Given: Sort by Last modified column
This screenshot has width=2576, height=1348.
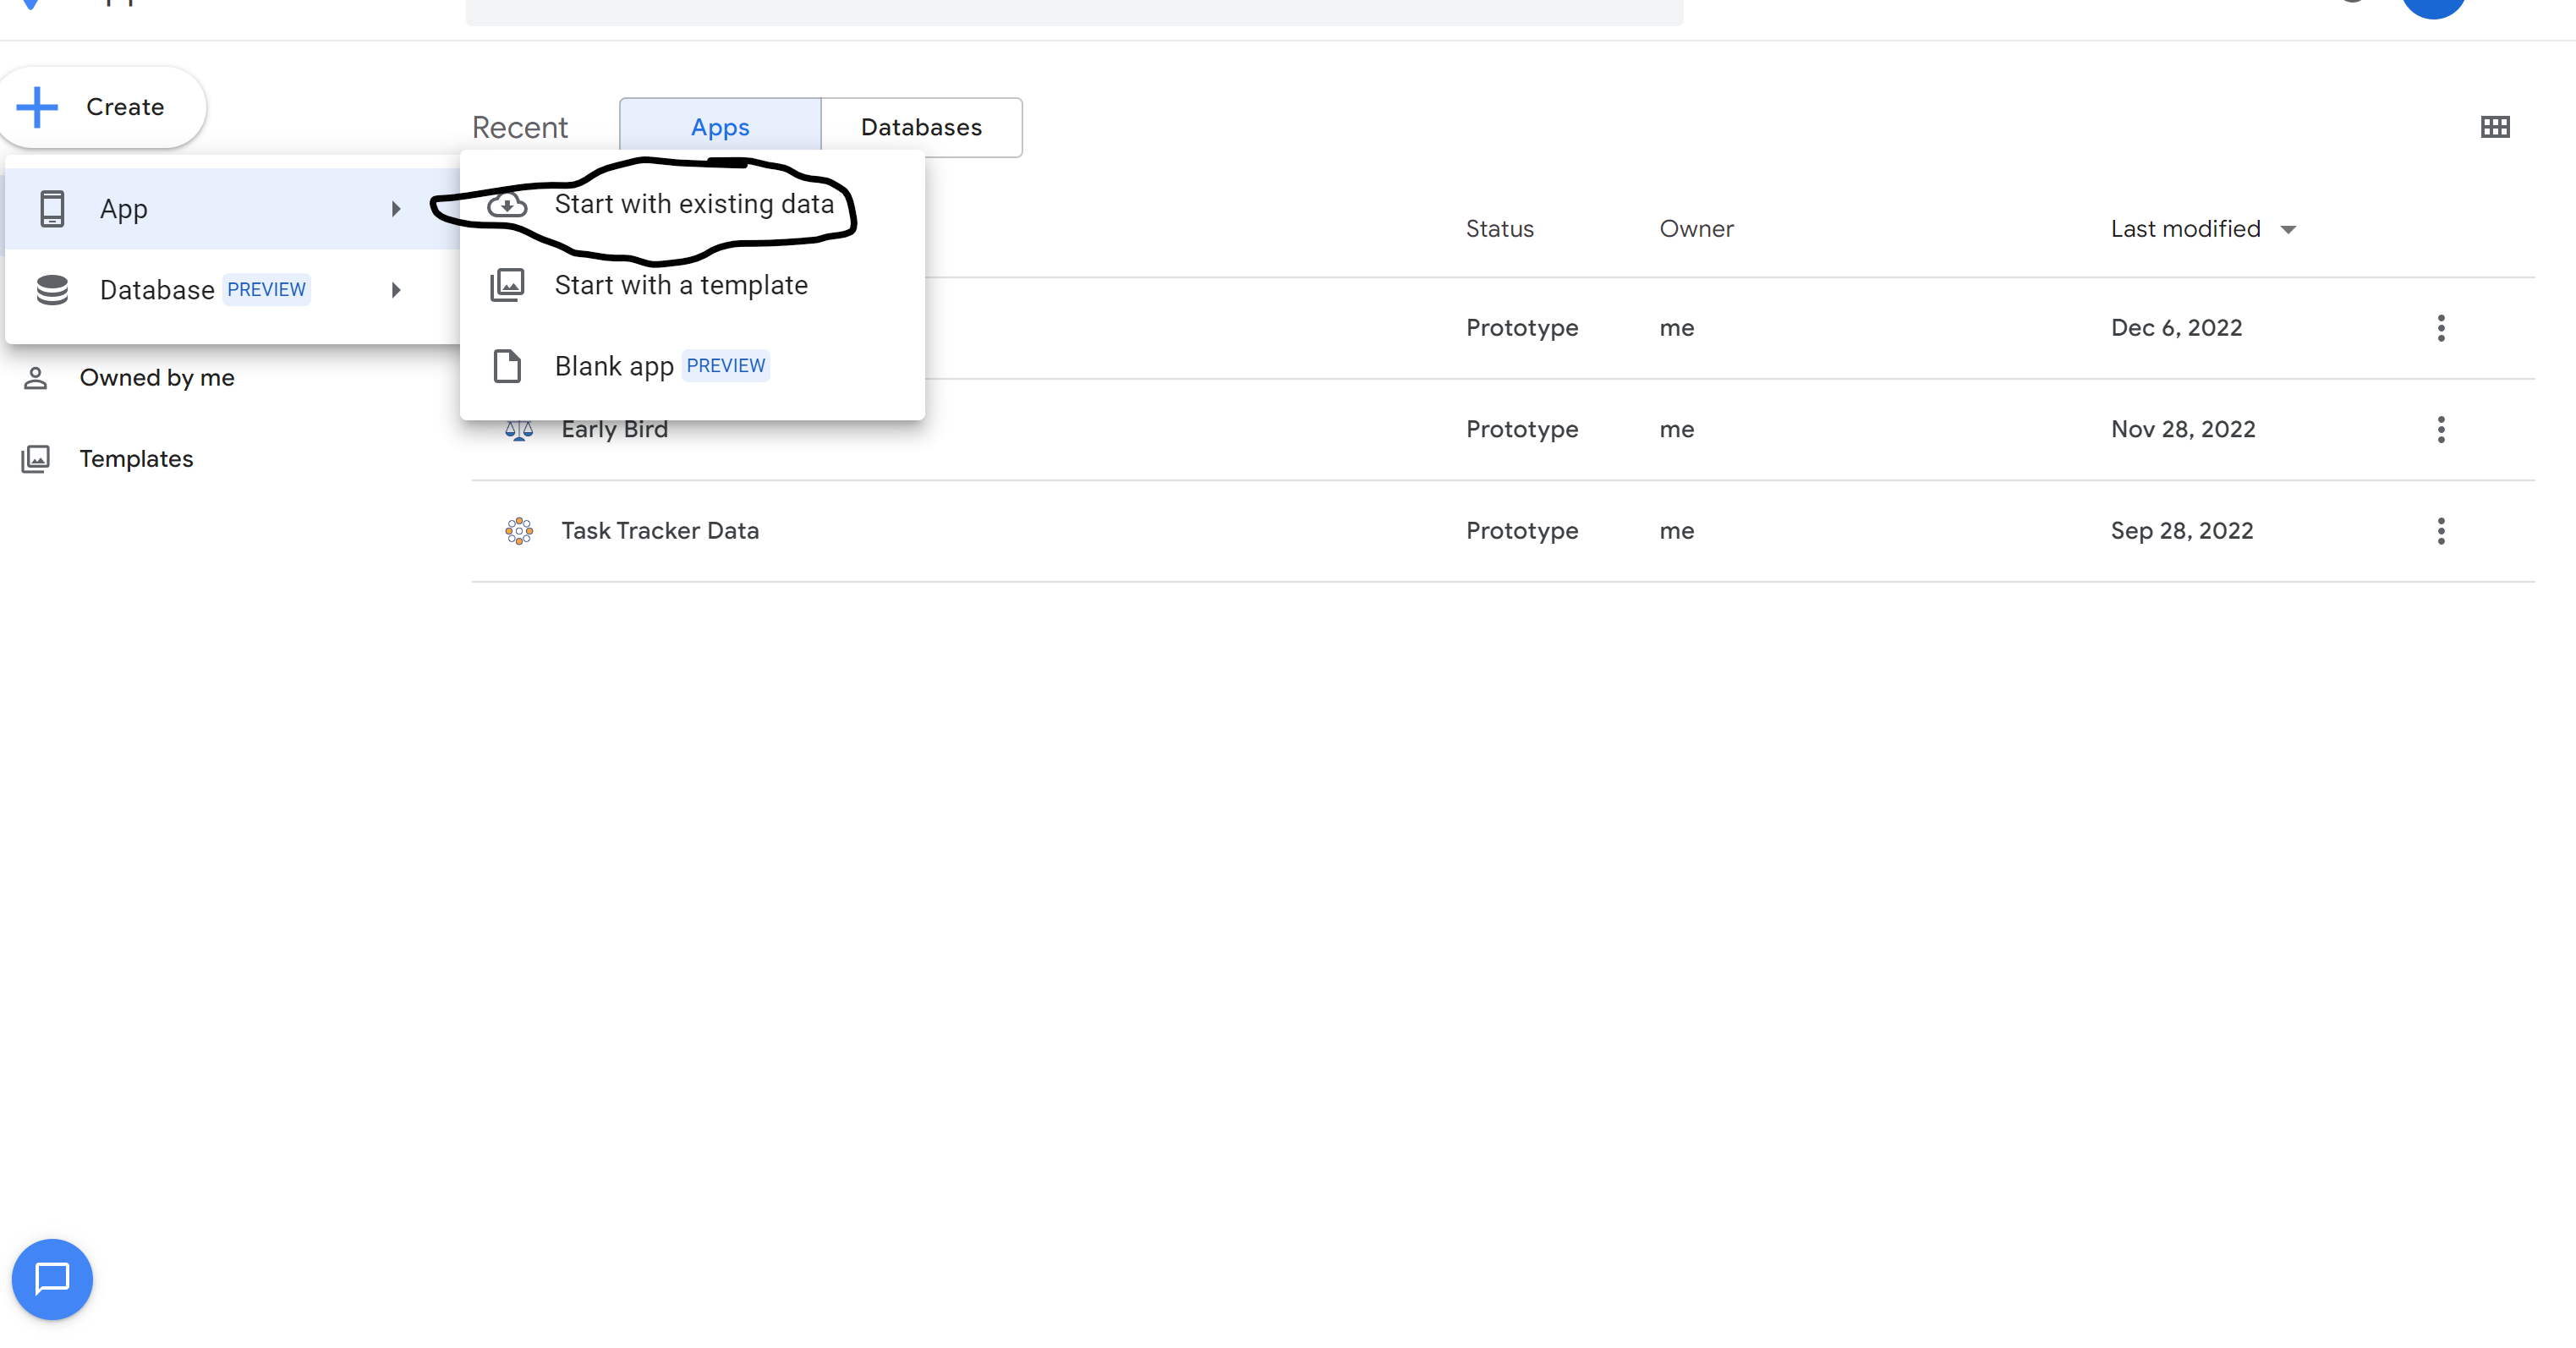Looking at the screenshot, I should pos(2185,229).
